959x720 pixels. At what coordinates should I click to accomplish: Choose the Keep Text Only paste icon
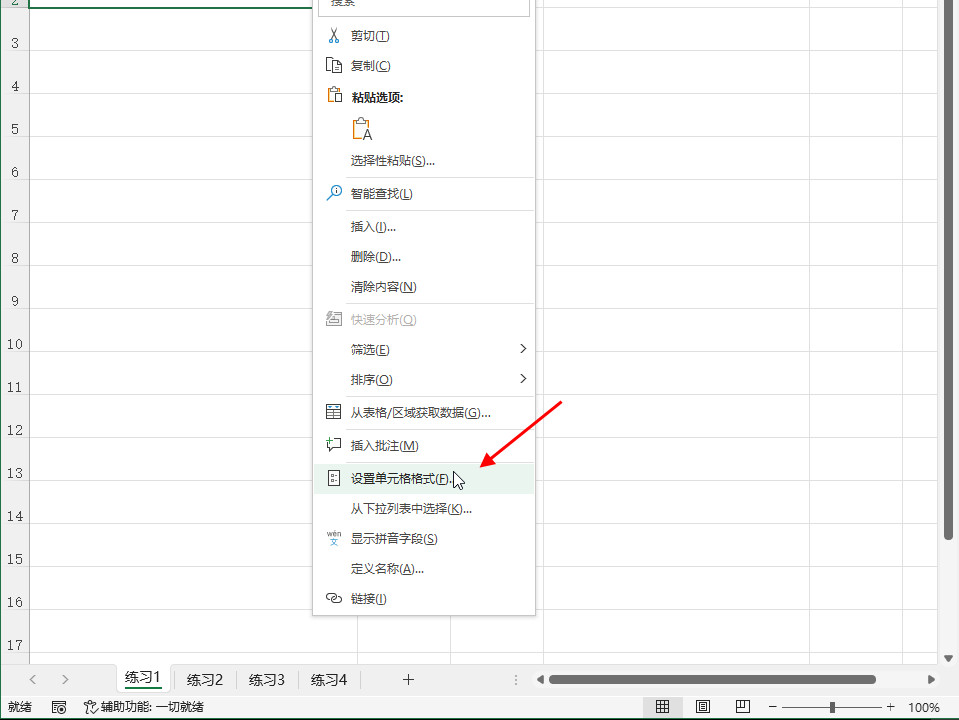pos(362,129)
